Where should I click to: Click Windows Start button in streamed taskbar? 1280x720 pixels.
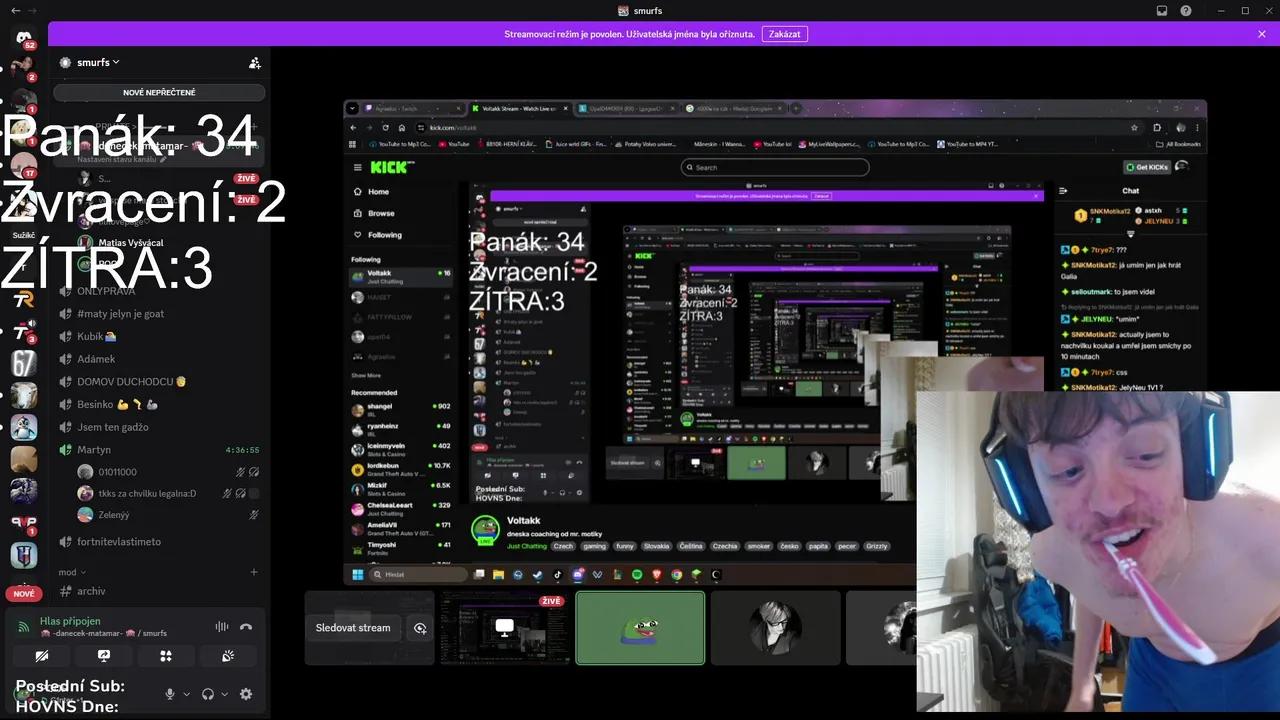coord(357,575)
